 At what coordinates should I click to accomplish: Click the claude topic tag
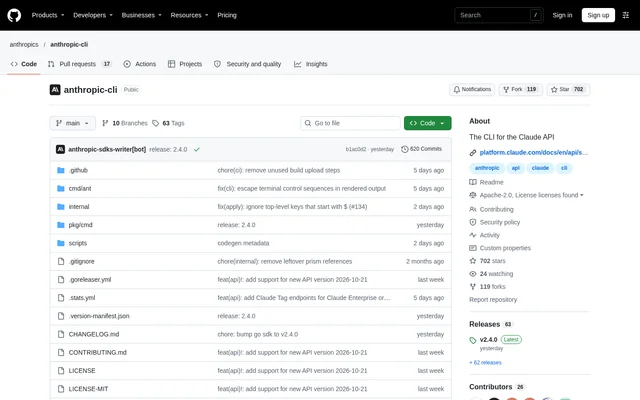click(540, 168)
